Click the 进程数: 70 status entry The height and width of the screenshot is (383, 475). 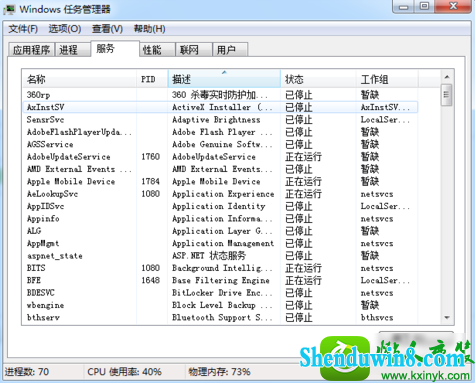pos(27,372)
